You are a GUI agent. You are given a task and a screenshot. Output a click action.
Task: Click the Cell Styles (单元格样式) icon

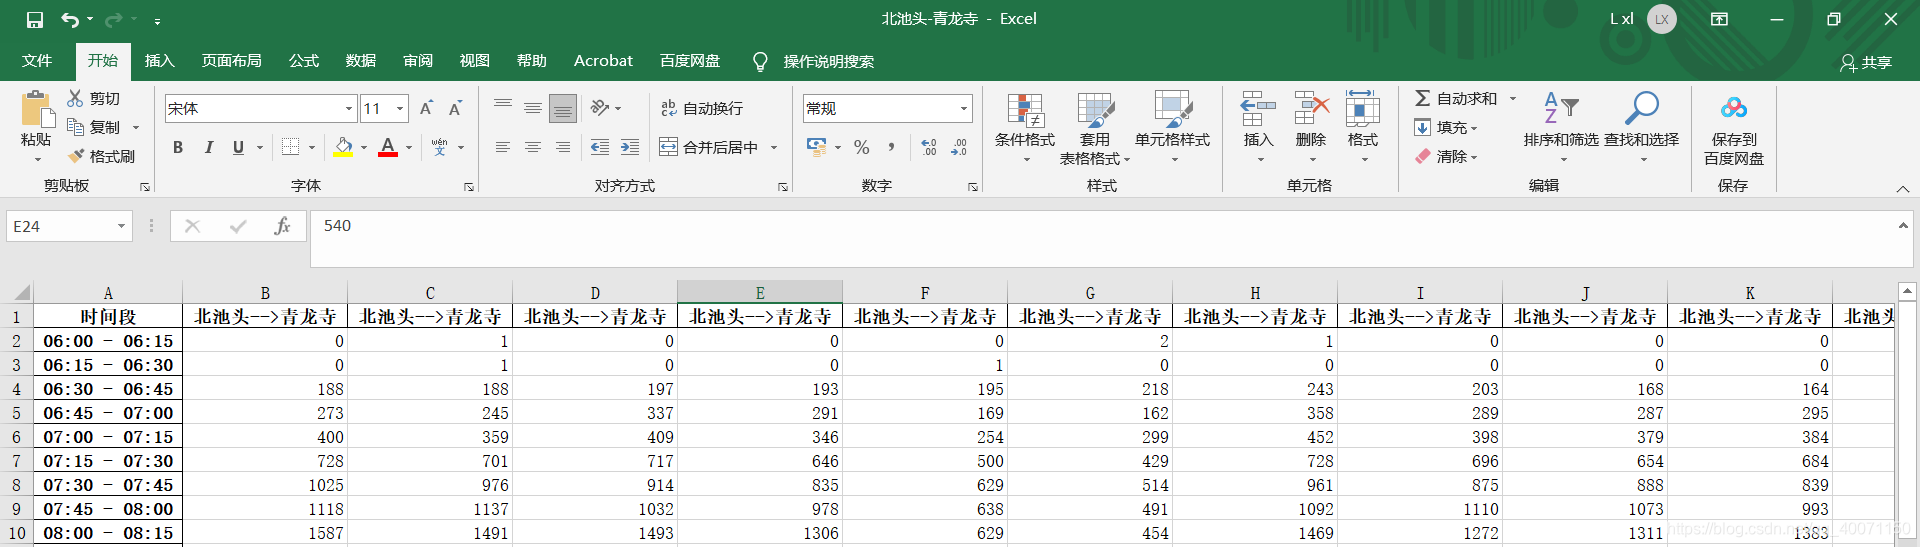pos(1172,110)
